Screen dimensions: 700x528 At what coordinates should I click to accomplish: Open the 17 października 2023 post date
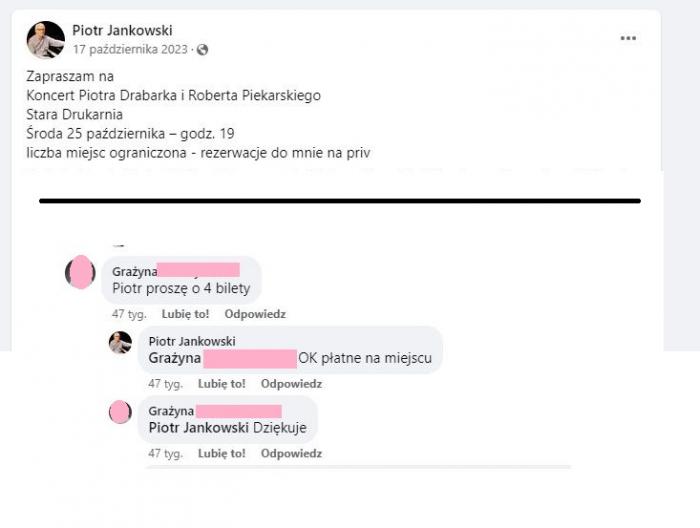(130, 49)
